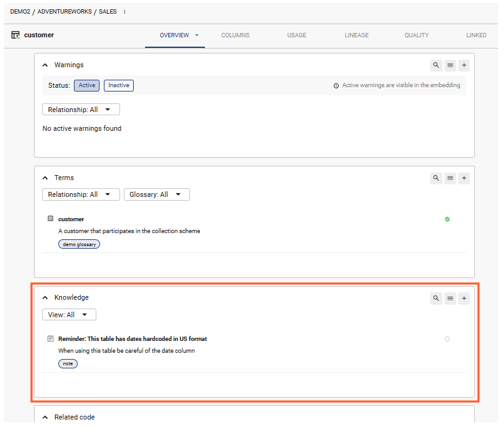The width and height of the screenshot is (504, 428).
Task: Open the Glossary: All dropdown
Action: pyautogui.click(x=157, y=194)
